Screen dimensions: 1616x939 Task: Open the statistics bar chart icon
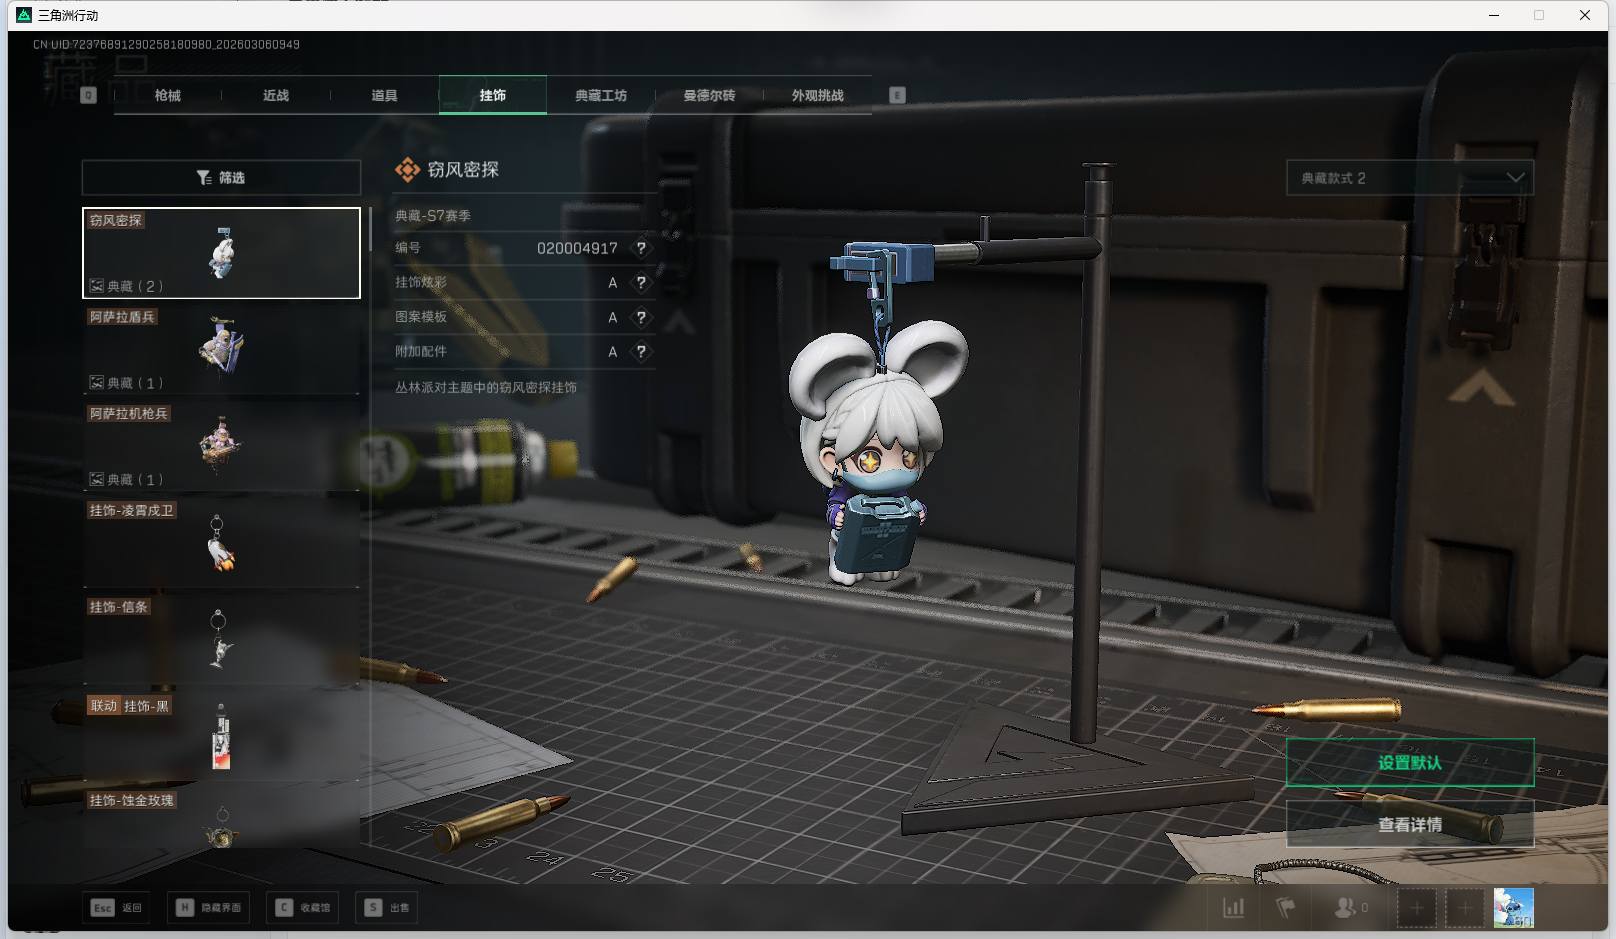click(x=1234, y=908)
